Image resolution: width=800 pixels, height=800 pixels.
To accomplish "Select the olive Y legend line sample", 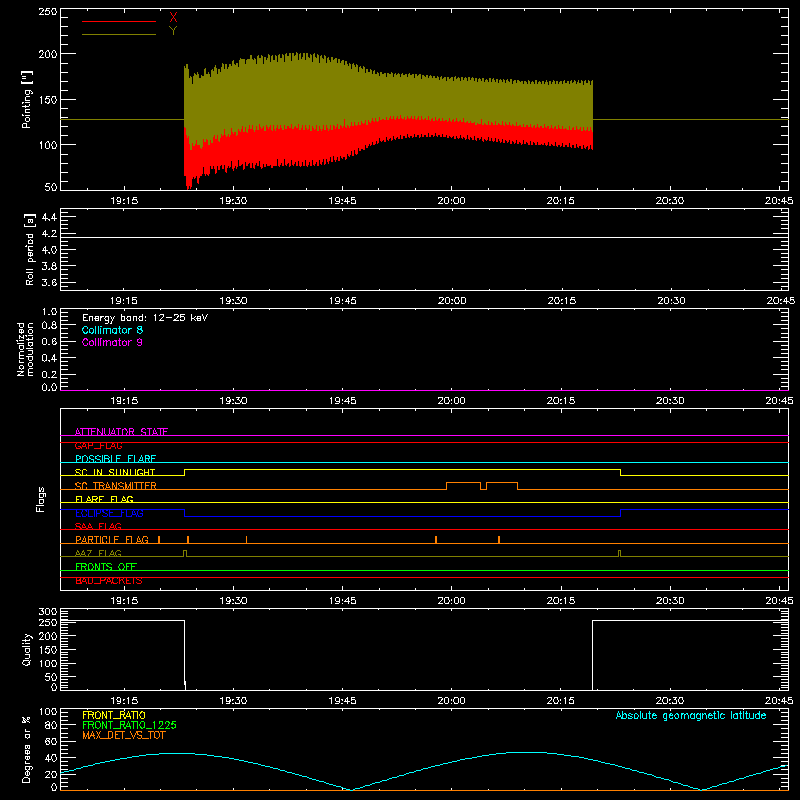I will coord(119,34).
